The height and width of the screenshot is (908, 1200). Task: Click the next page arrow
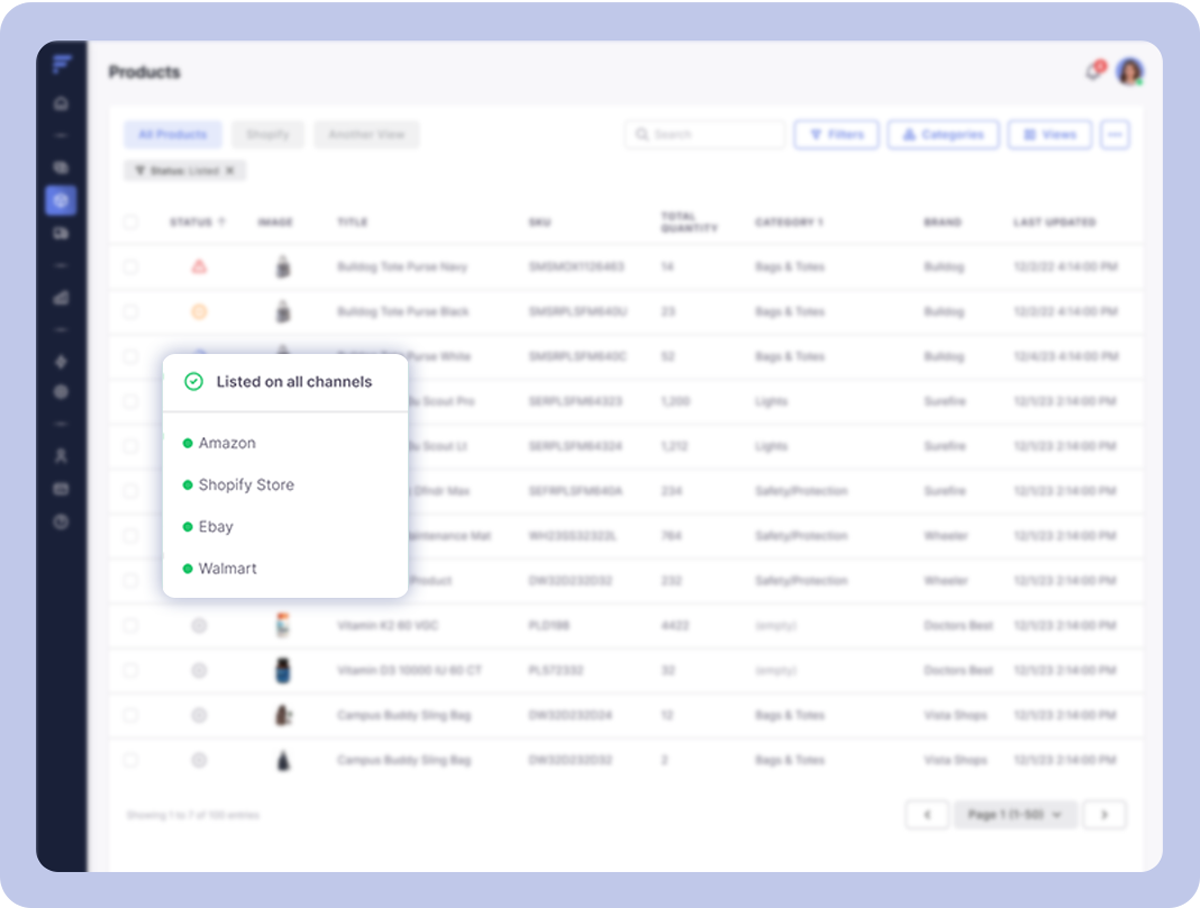coord(1104,814)
